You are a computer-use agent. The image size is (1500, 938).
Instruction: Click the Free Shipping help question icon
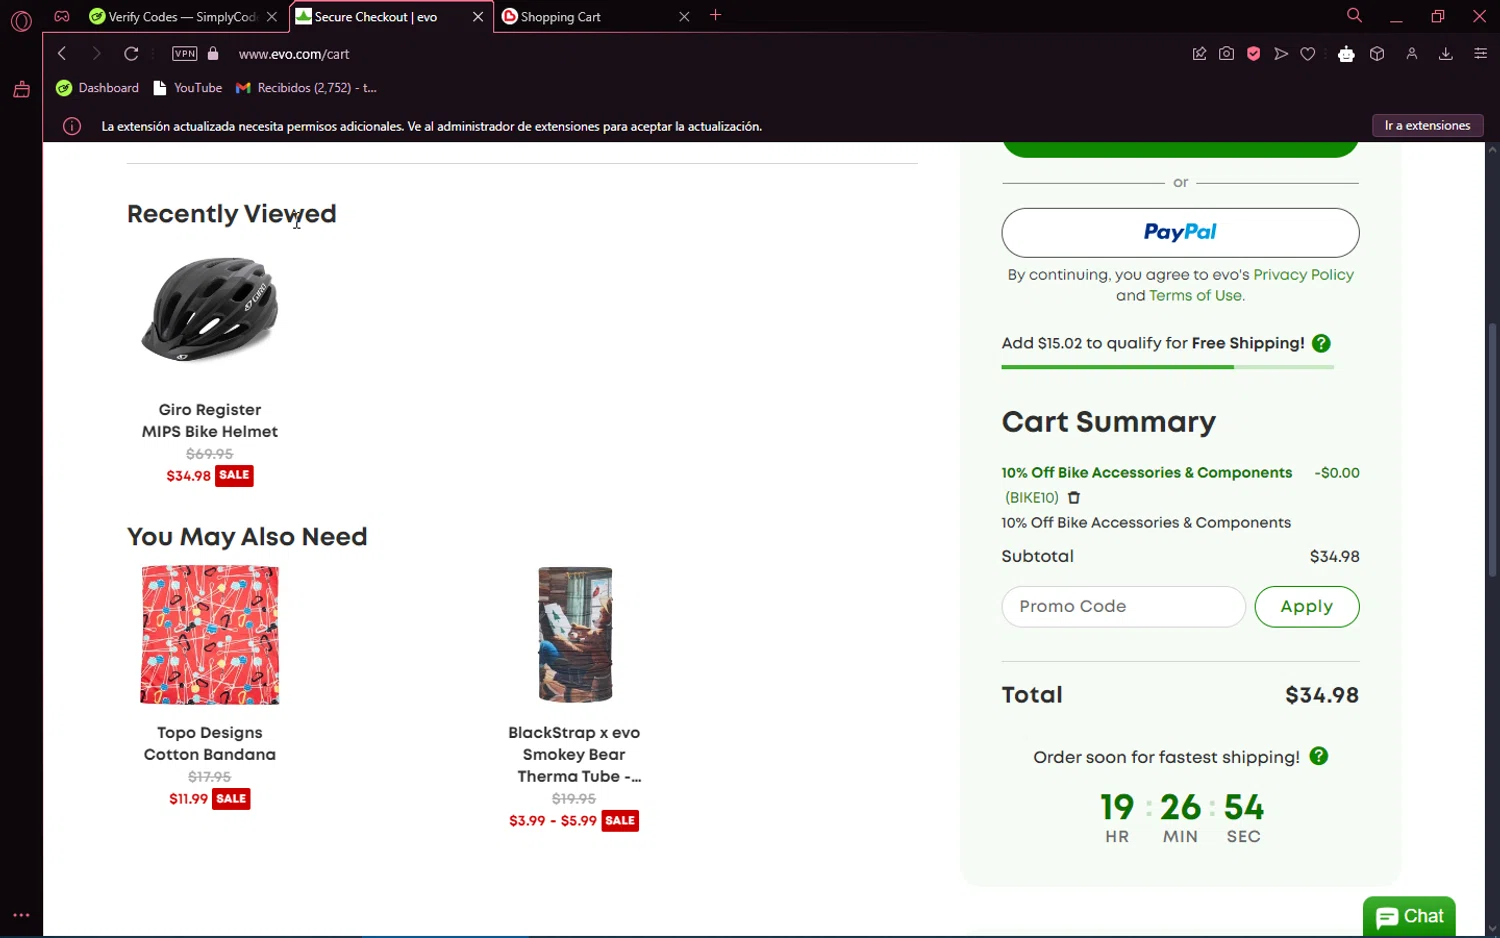[1321, 343]
